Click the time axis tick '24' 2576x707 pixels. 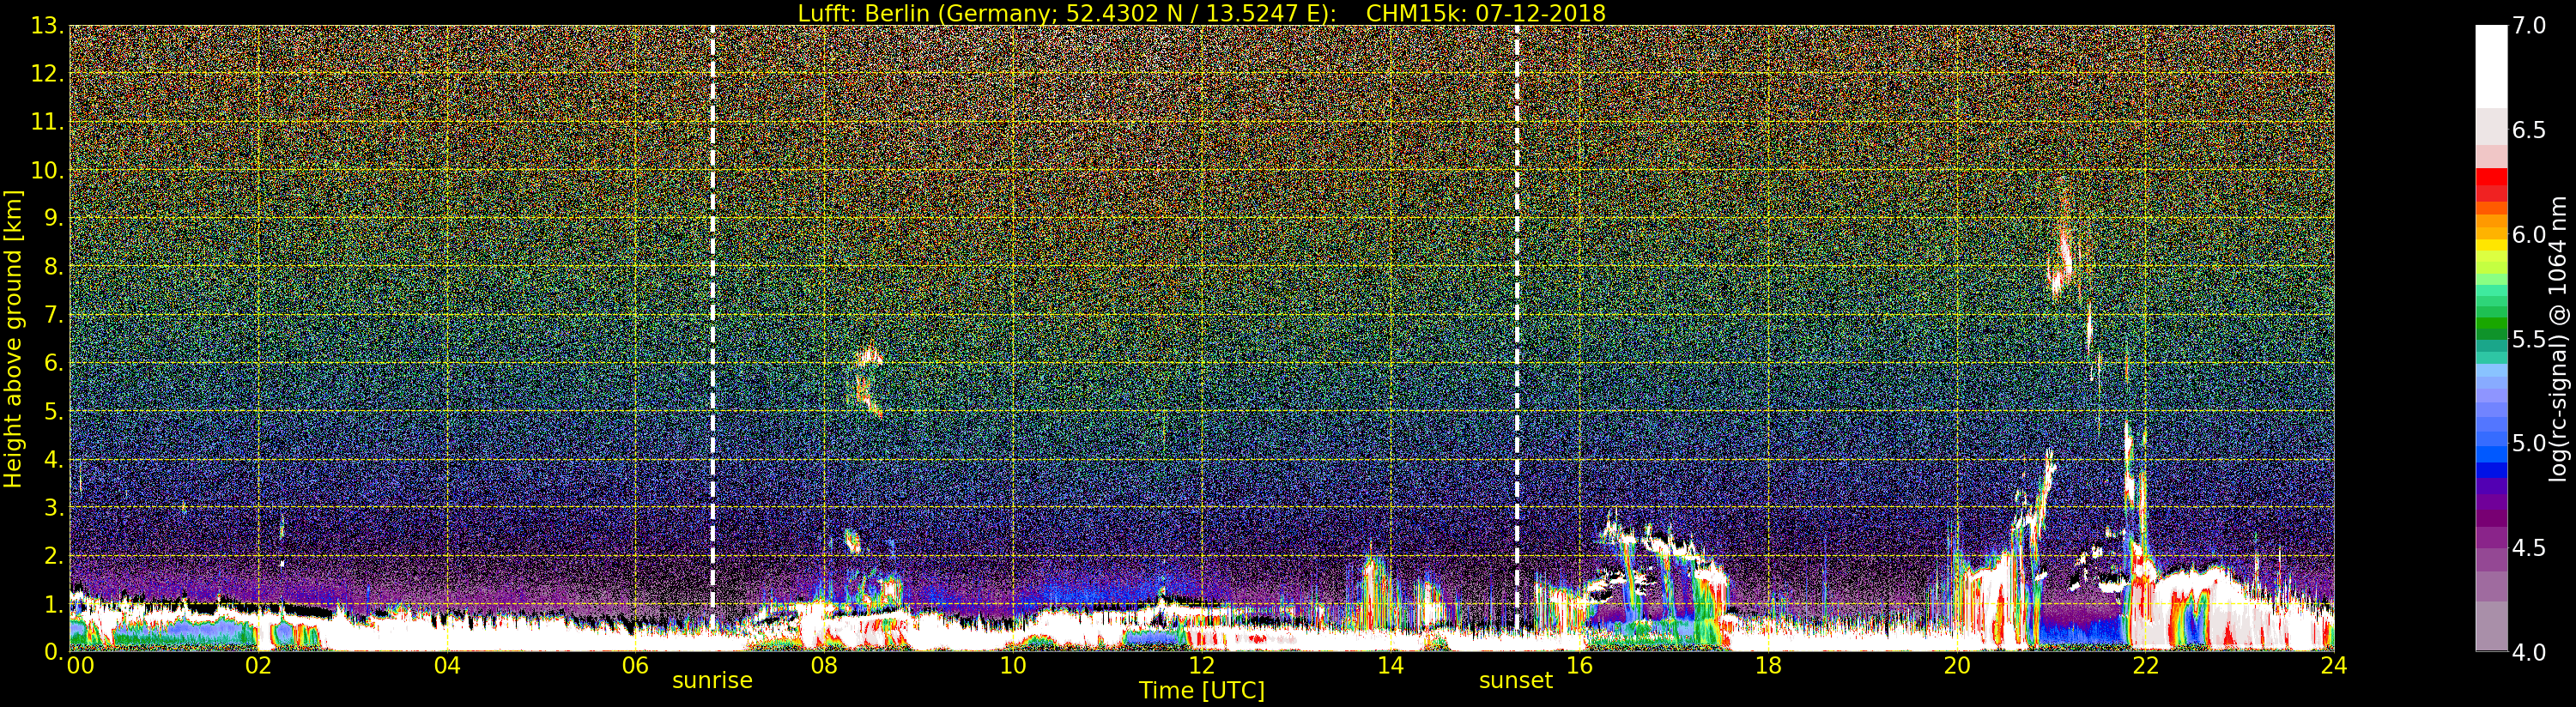2333,666
